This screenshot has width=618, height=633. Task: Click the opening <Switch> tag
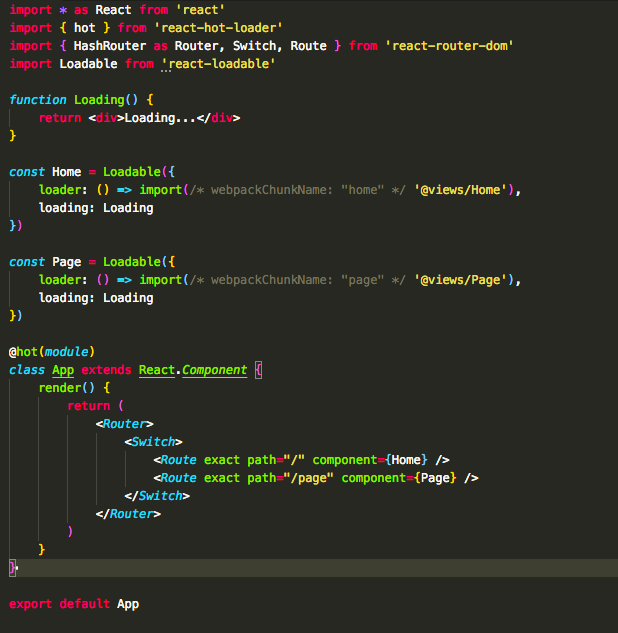click(x=153, y=442)
